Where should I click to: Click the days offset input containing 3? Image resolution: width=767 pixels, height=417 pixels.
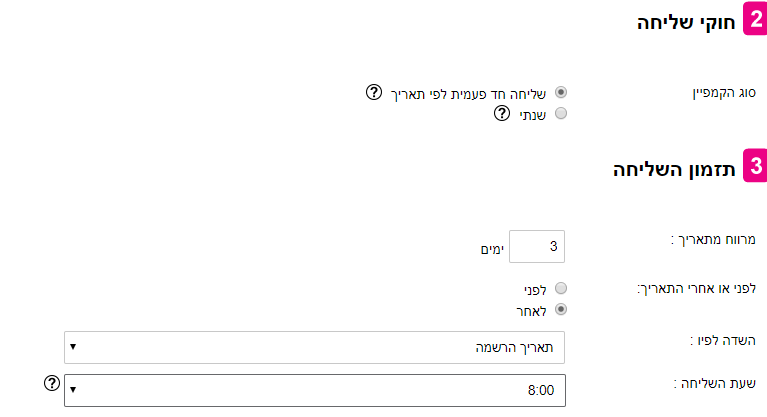click(537, 245)
